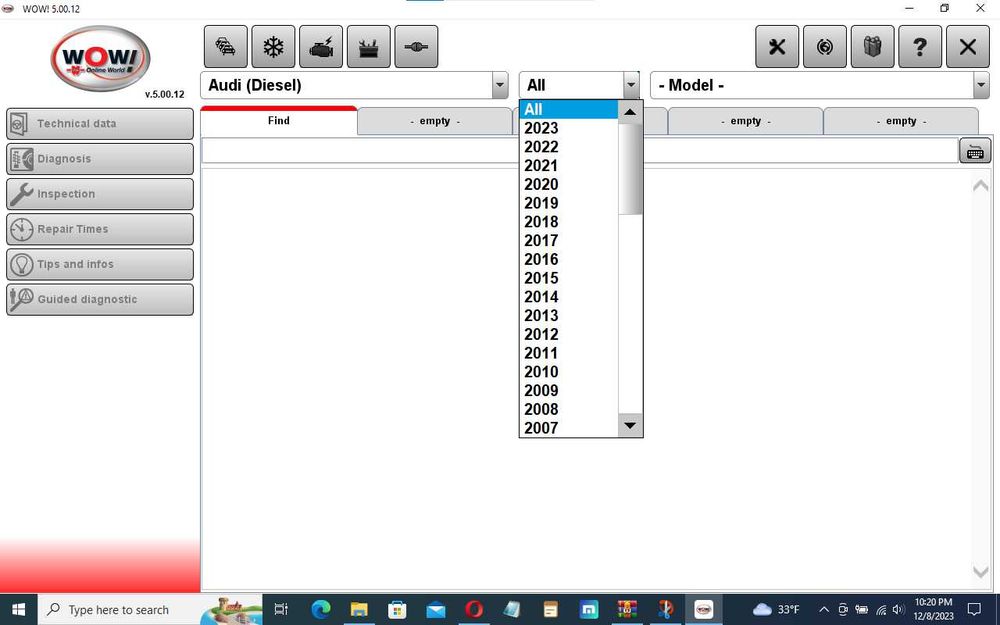Open the Guided diagnostic section
This screenshot has width=1000, height=625.
click(100, 299)
